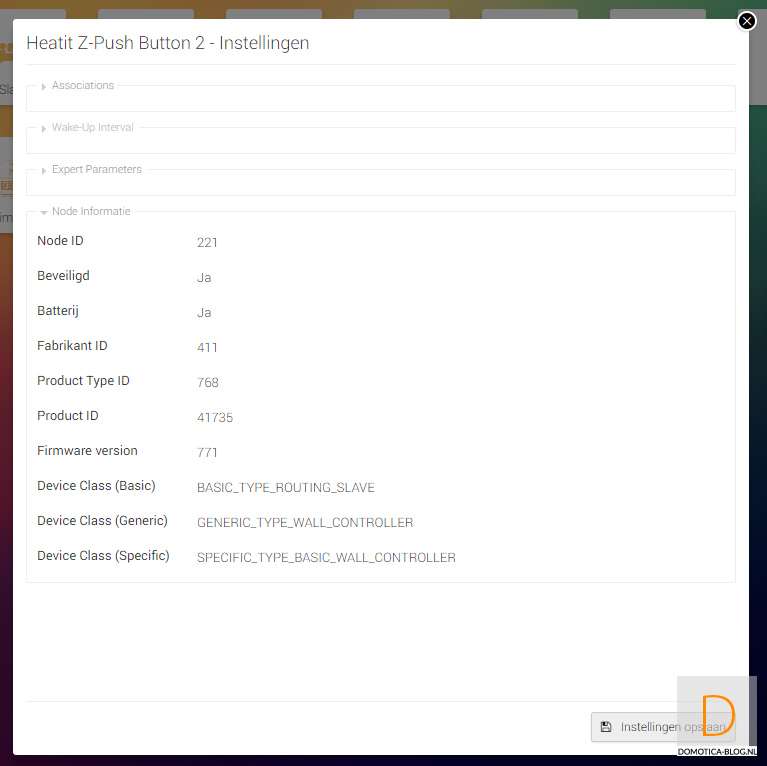767x766 pixels.
Task: Click the Node ID label
Action: click(x=60, y=241)
